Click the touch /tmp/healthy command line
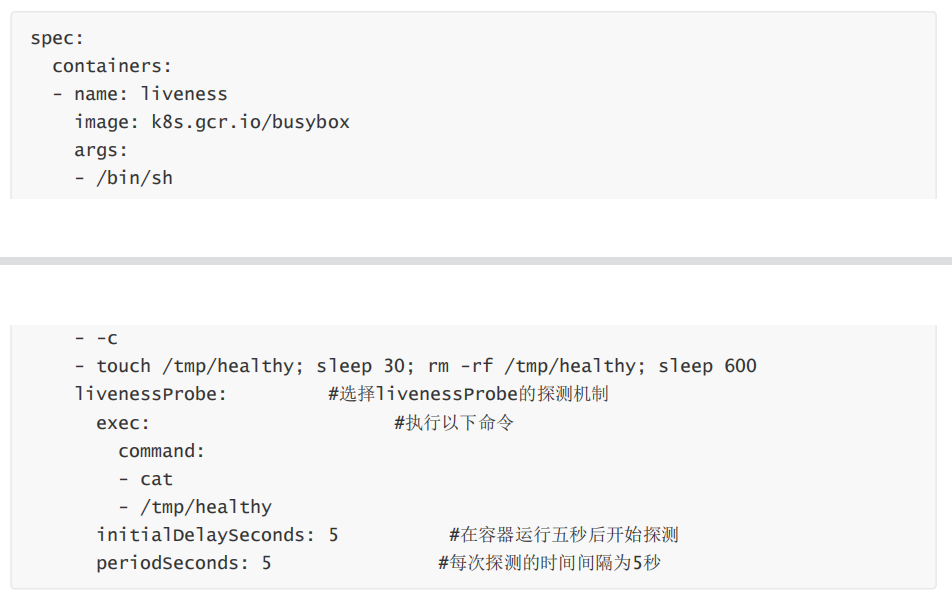The image size is (952, 592). pyautogui.click(x=415, y=366)
